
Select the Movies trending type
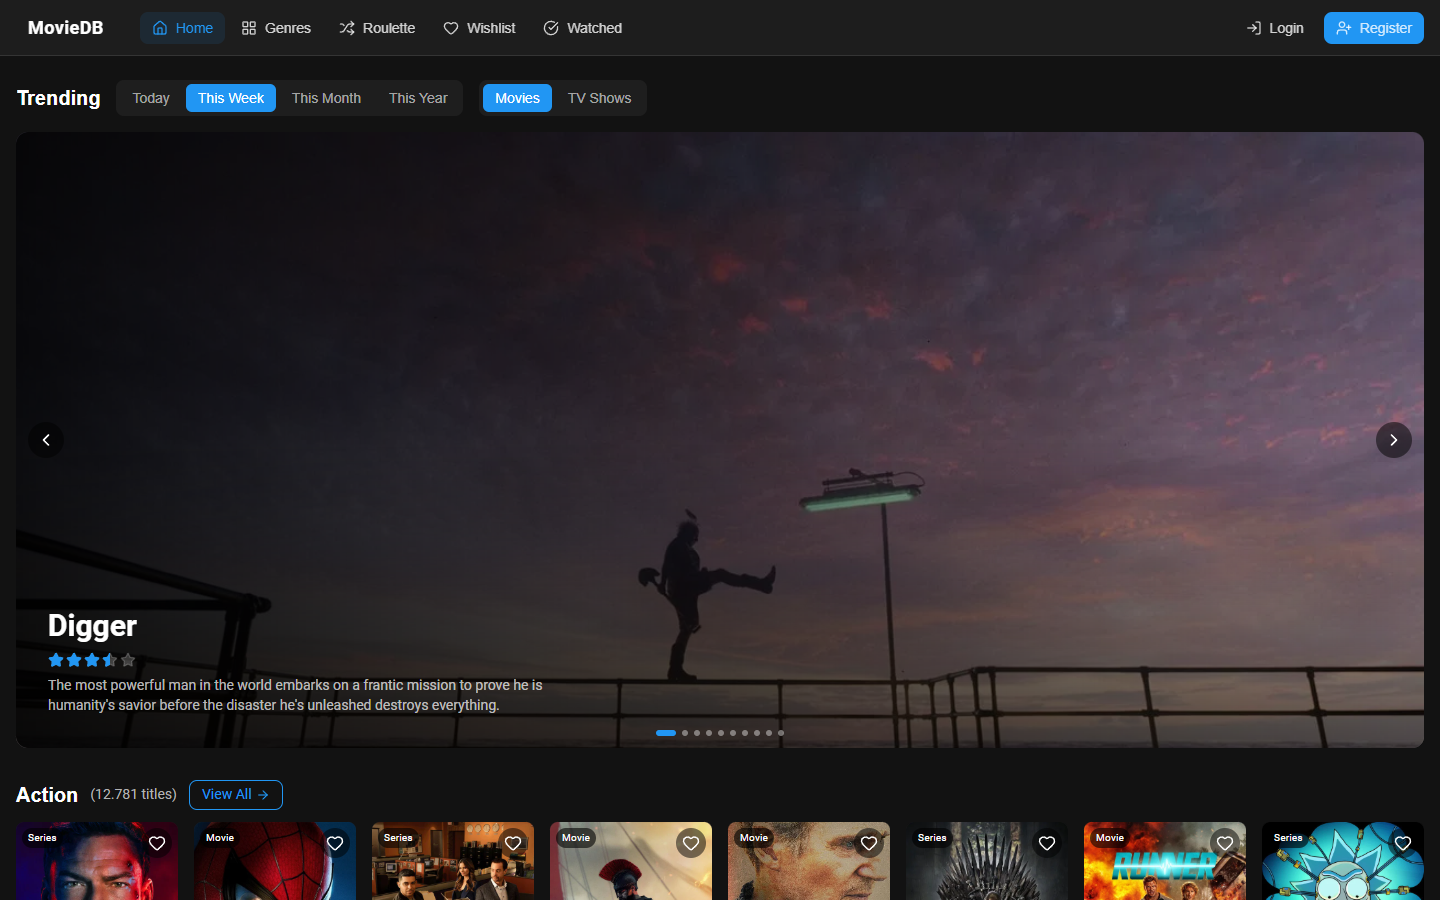[517, 98]
